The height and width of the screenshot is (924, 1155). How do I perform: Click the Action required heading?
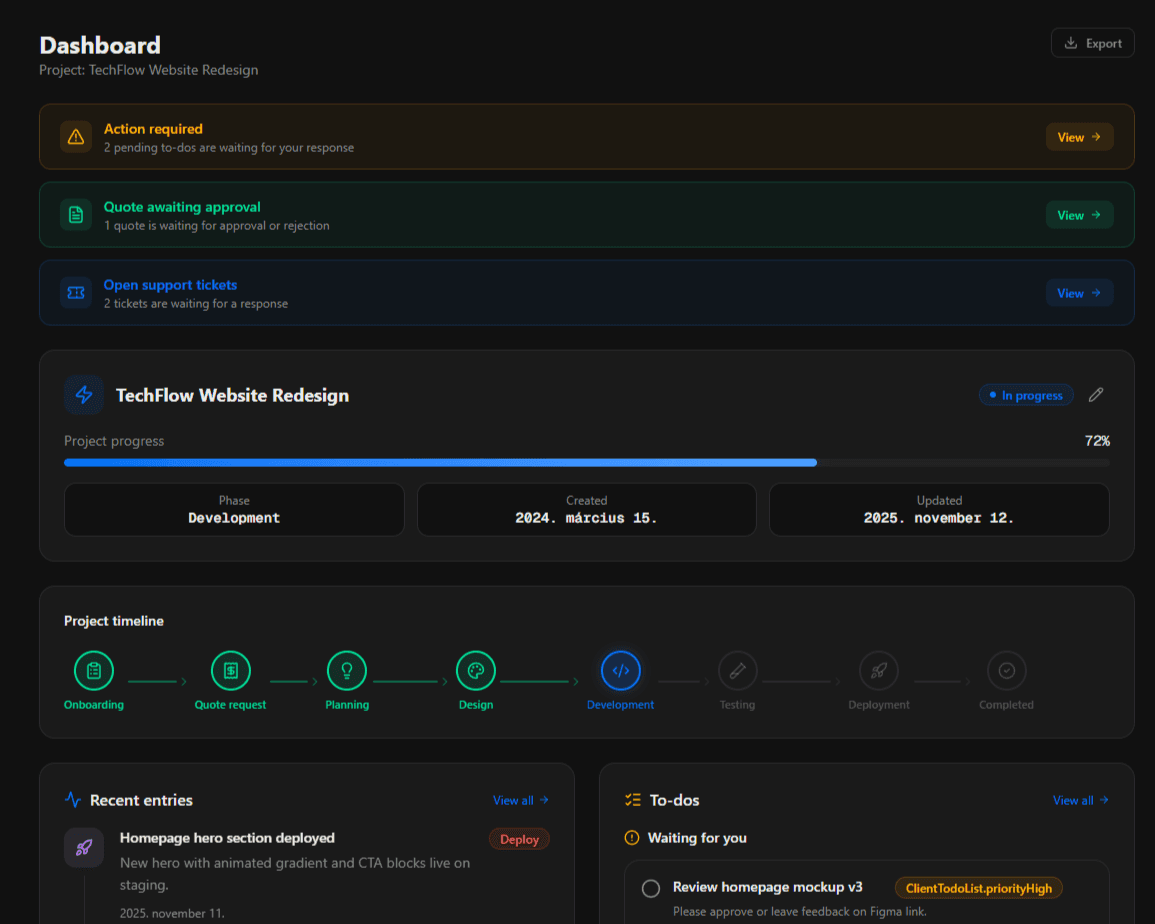[153, 129]
